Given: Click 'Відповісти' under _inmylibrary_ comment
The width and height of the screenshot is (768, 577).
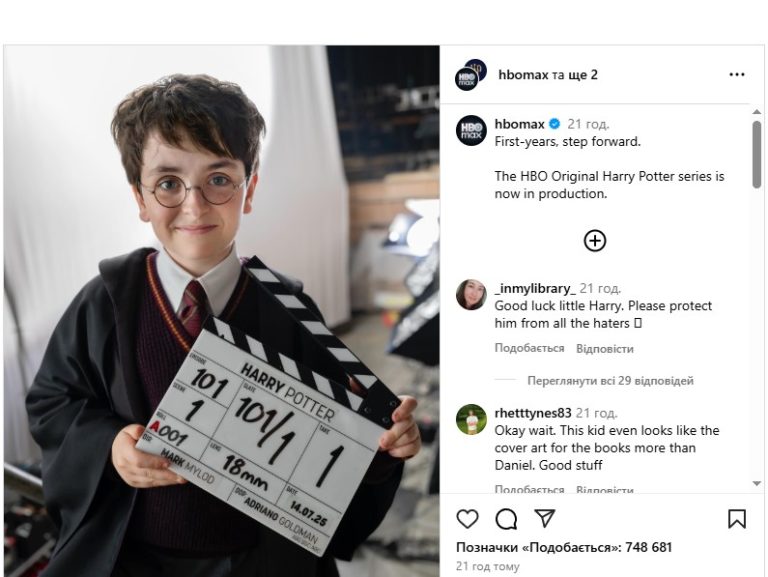Looking at the screenshot, I should 604,349.
